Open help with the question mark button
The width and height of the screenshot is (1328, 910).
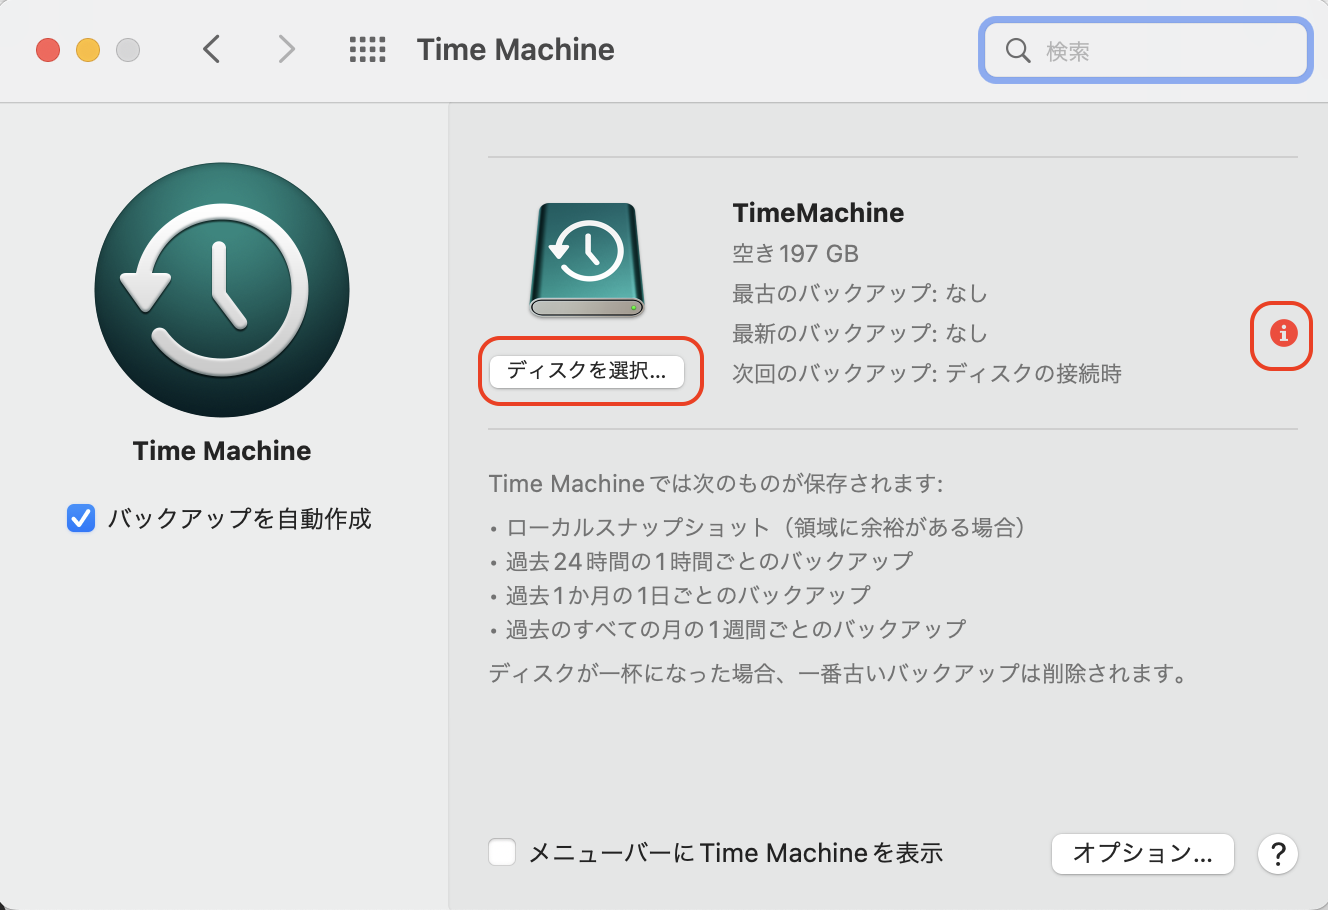tap(1278, 854)
